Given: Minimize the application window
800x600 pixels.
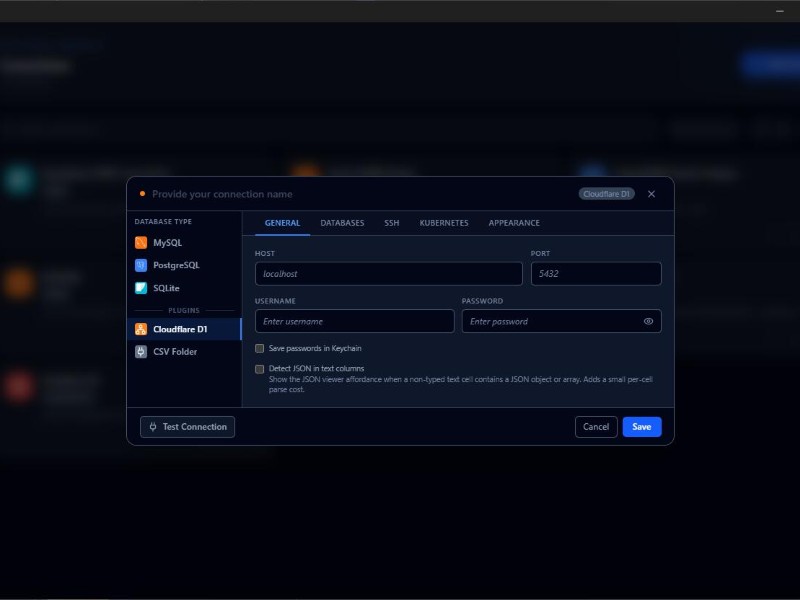Looking at the screenshot, I should [780, 11].
